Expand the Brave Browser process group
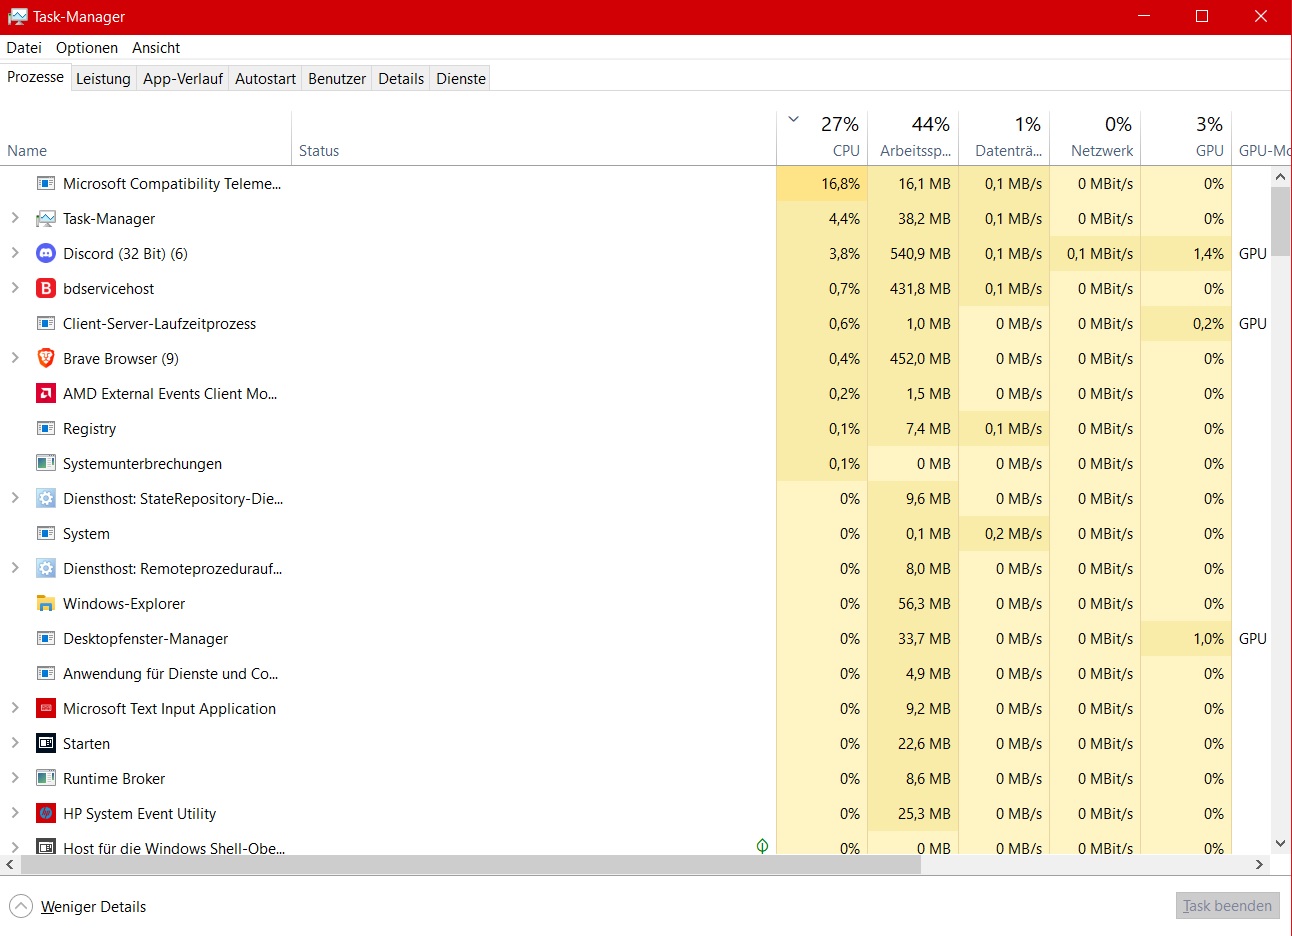Image resolution: width=1292 pixels, height=936 pixels. point(15,358)
